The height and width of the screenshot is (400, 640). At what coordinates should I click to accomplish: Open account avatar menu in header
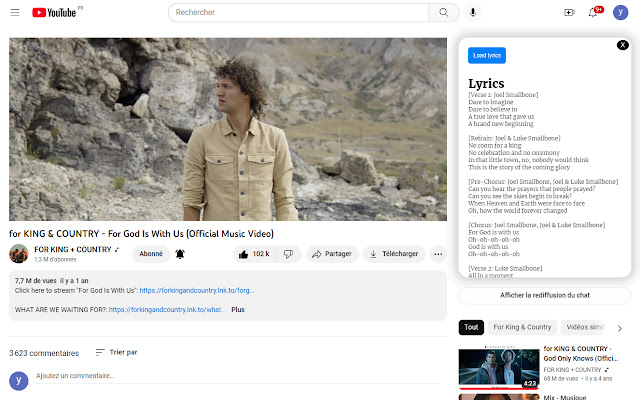point(620,13)
